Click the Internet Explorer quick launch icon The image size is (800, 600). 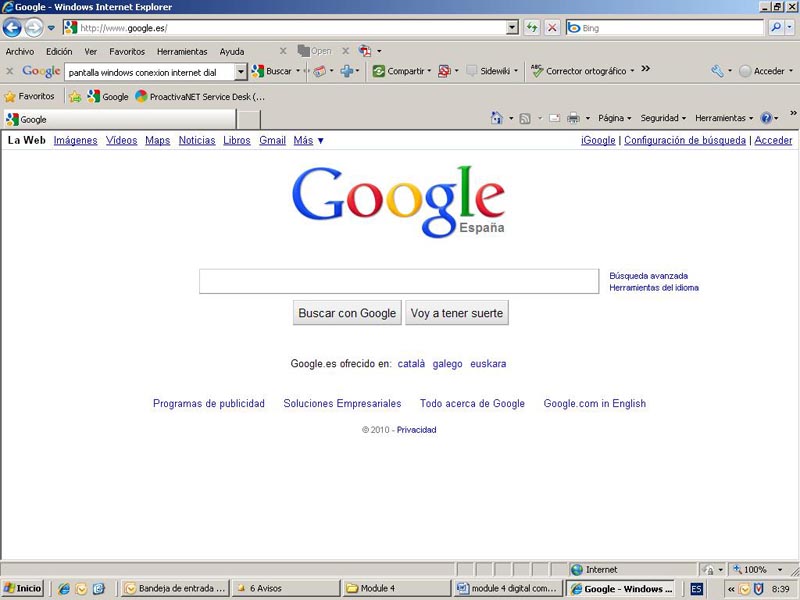pyautogui.click(x=64, y=589)
